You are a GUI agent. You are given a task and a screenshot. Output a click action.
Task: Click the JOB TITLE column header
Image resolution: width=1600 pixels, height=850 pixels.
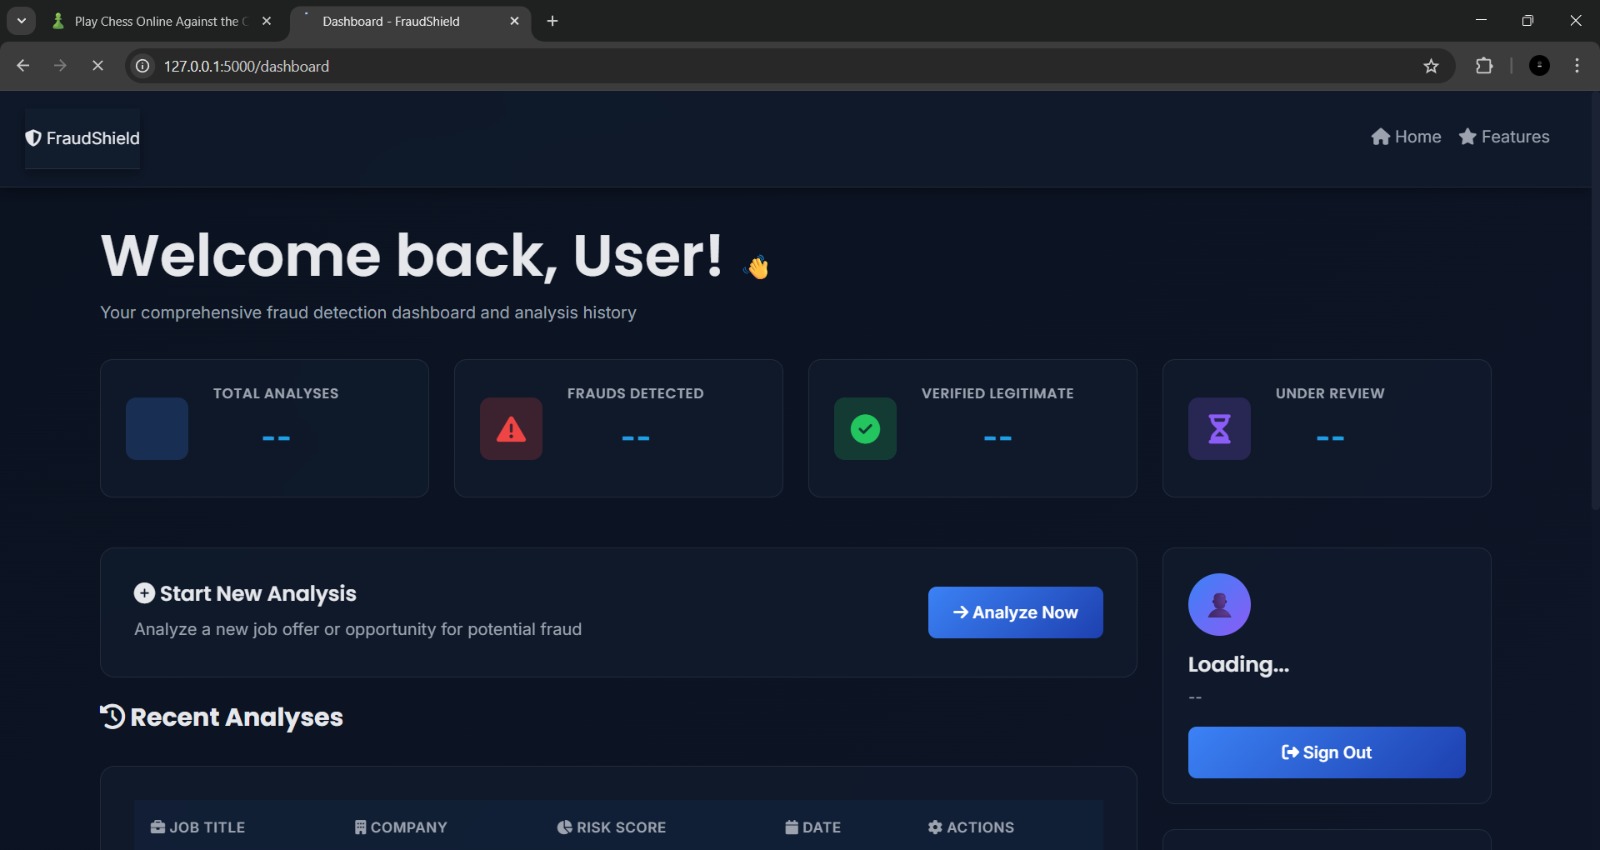coord(198,827)
